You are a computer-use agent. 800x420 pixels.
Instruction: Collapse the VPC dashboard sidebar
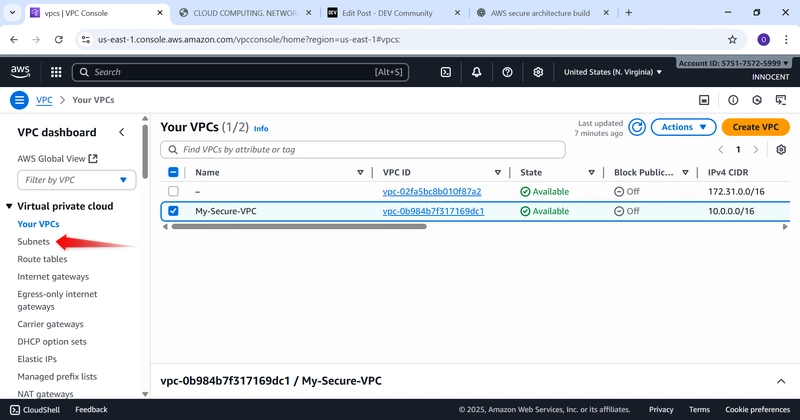(121, 132)
